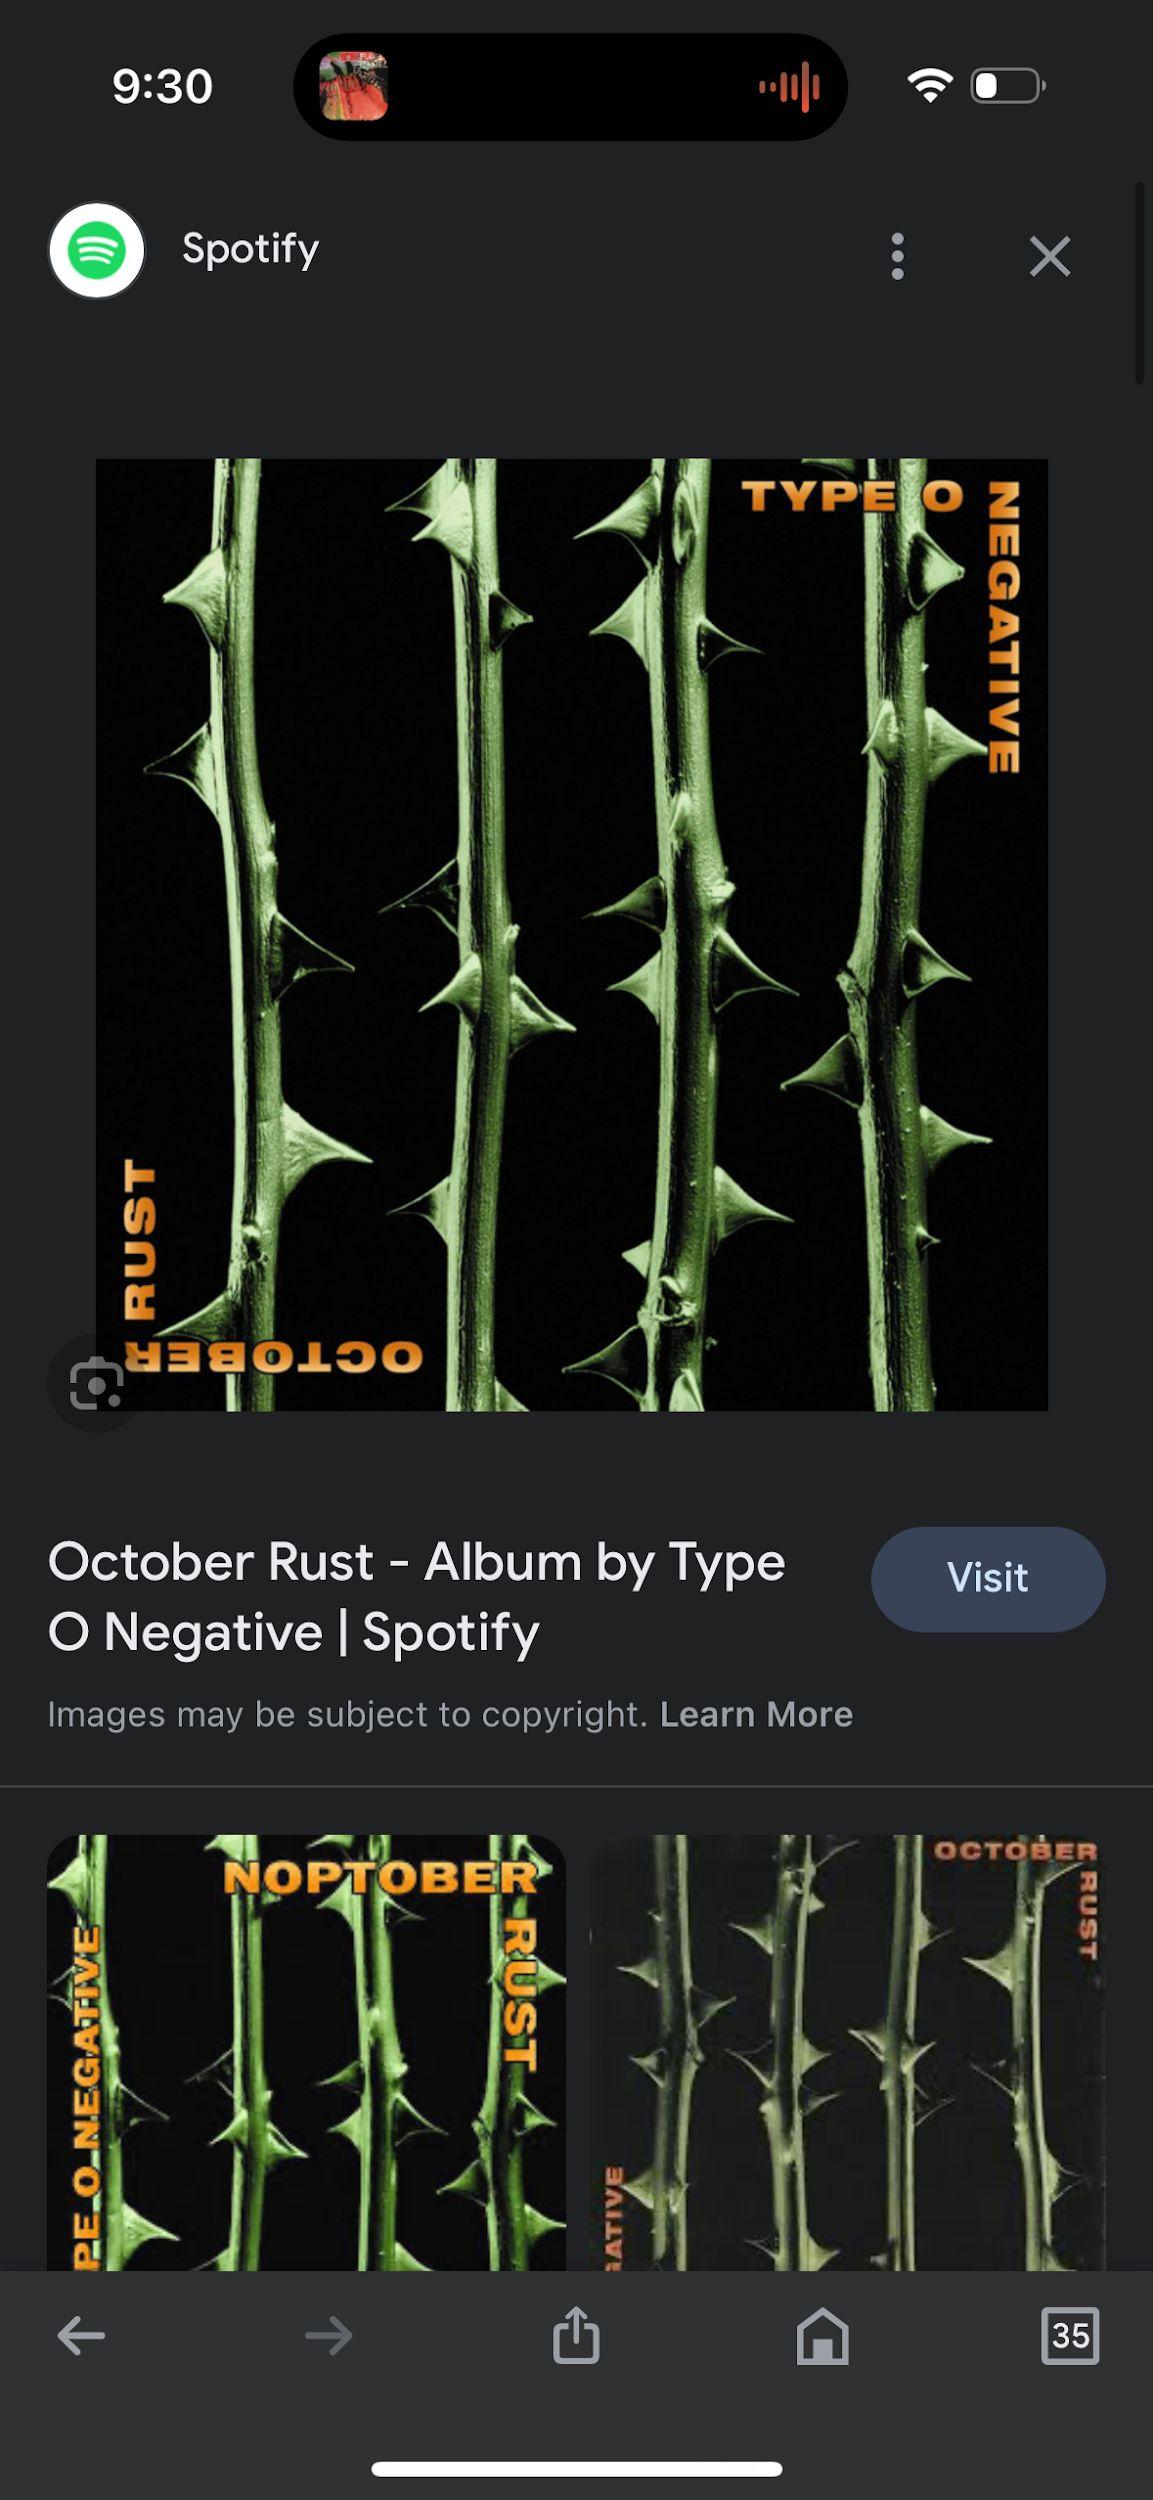The image size is (1153, 2500).
Task: Tap the Visit button
Action: pyautogui.click(x=988, y=1579)
